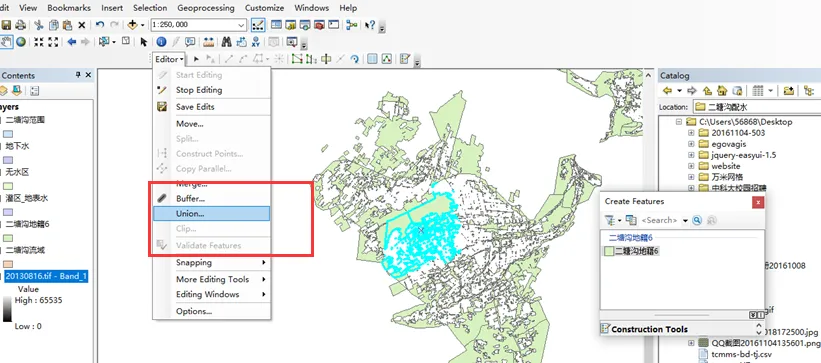Click Options... in Editor menu
Image resolution: width=821 pixels, height=363 pixels.
pos(212,311)
